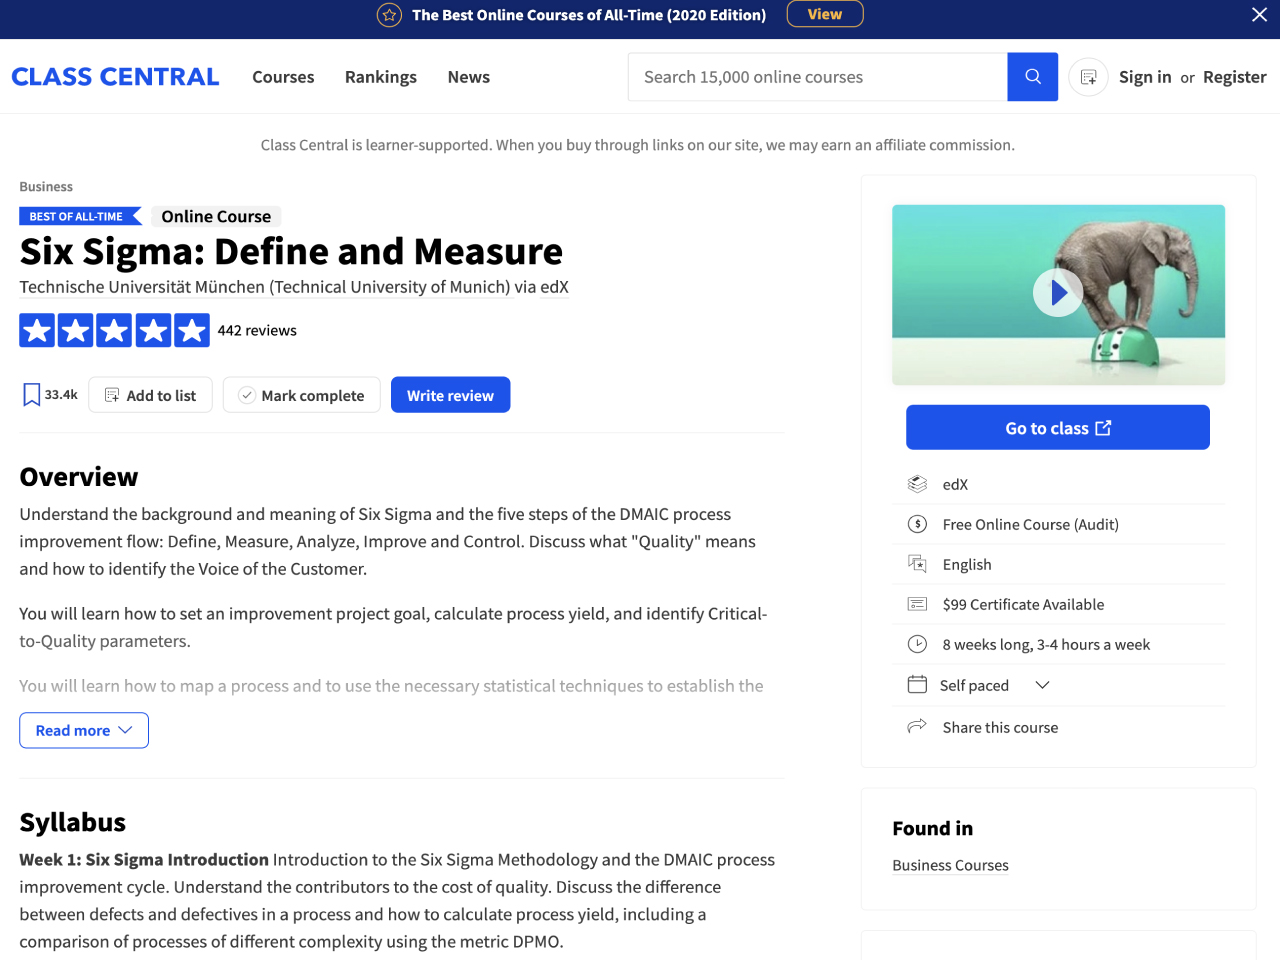Screen dimensions: 1280x960
Task: Click the fifth rating star
Action: [x=191, y=331]
